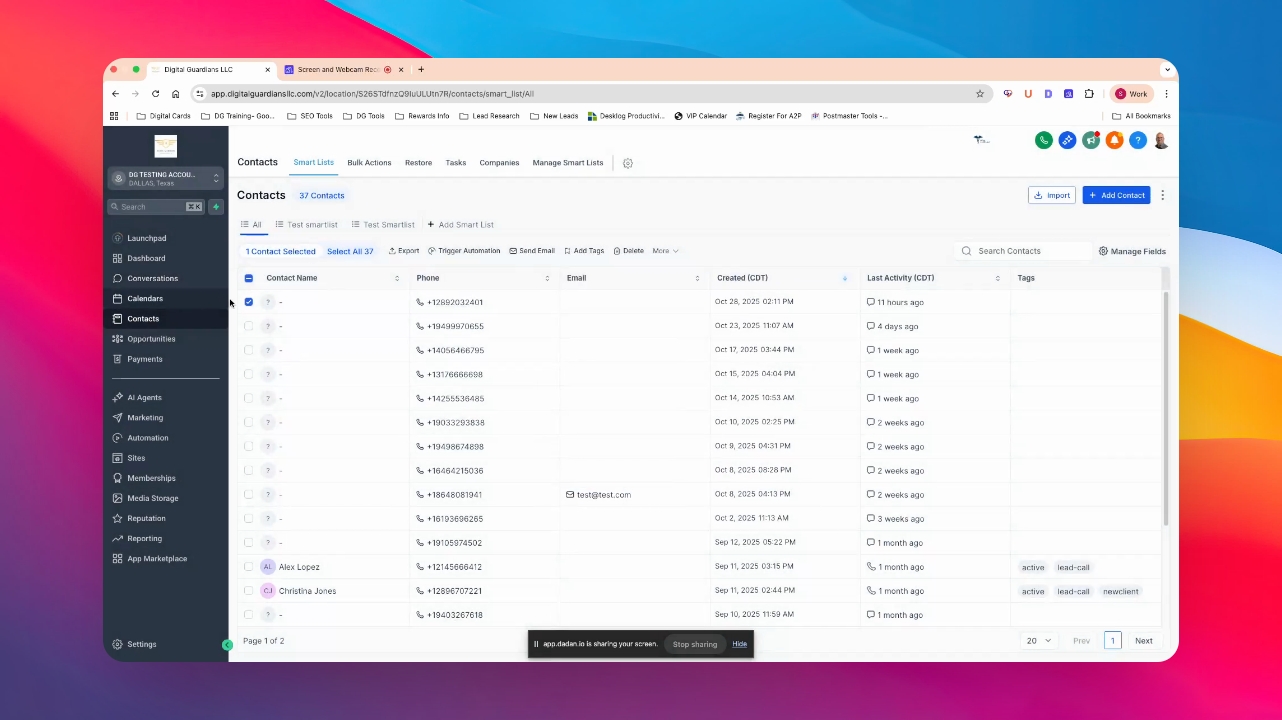Open the megaphone announcements icon

coord(1091,140)
